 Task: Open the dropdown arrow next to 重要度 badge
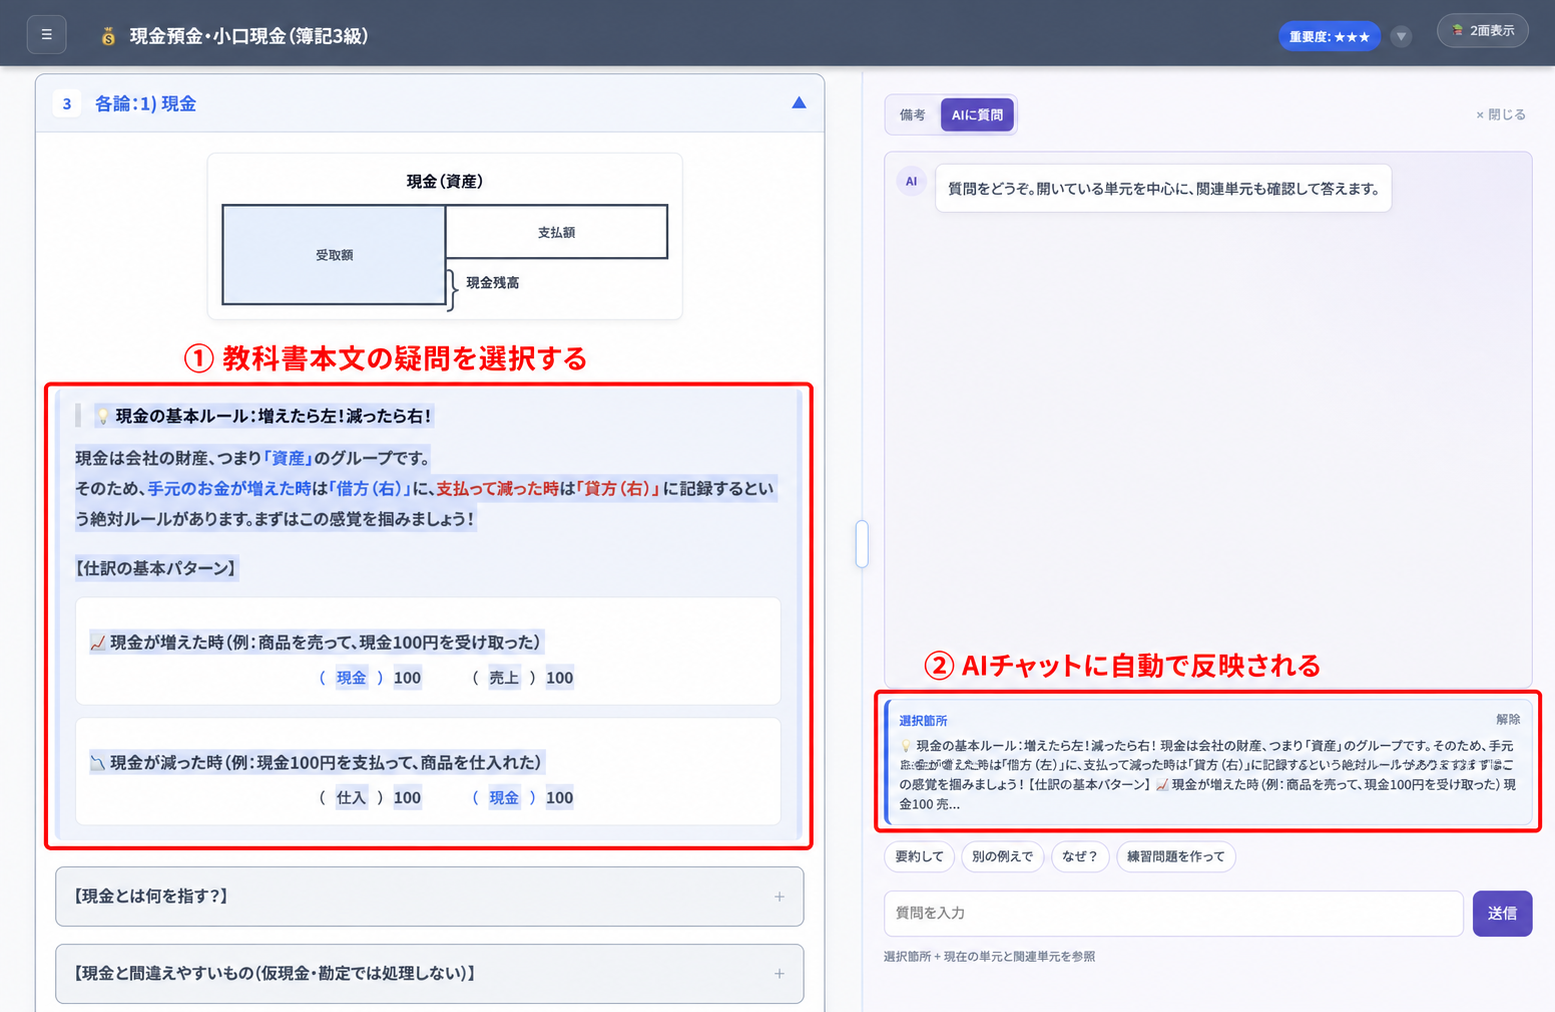[1401, 37]
